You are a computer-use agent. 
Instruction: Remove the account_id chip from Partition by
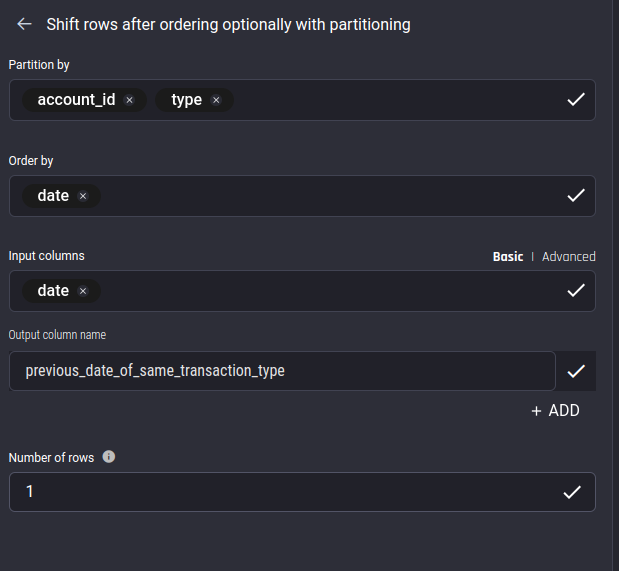tap(129, 100)
